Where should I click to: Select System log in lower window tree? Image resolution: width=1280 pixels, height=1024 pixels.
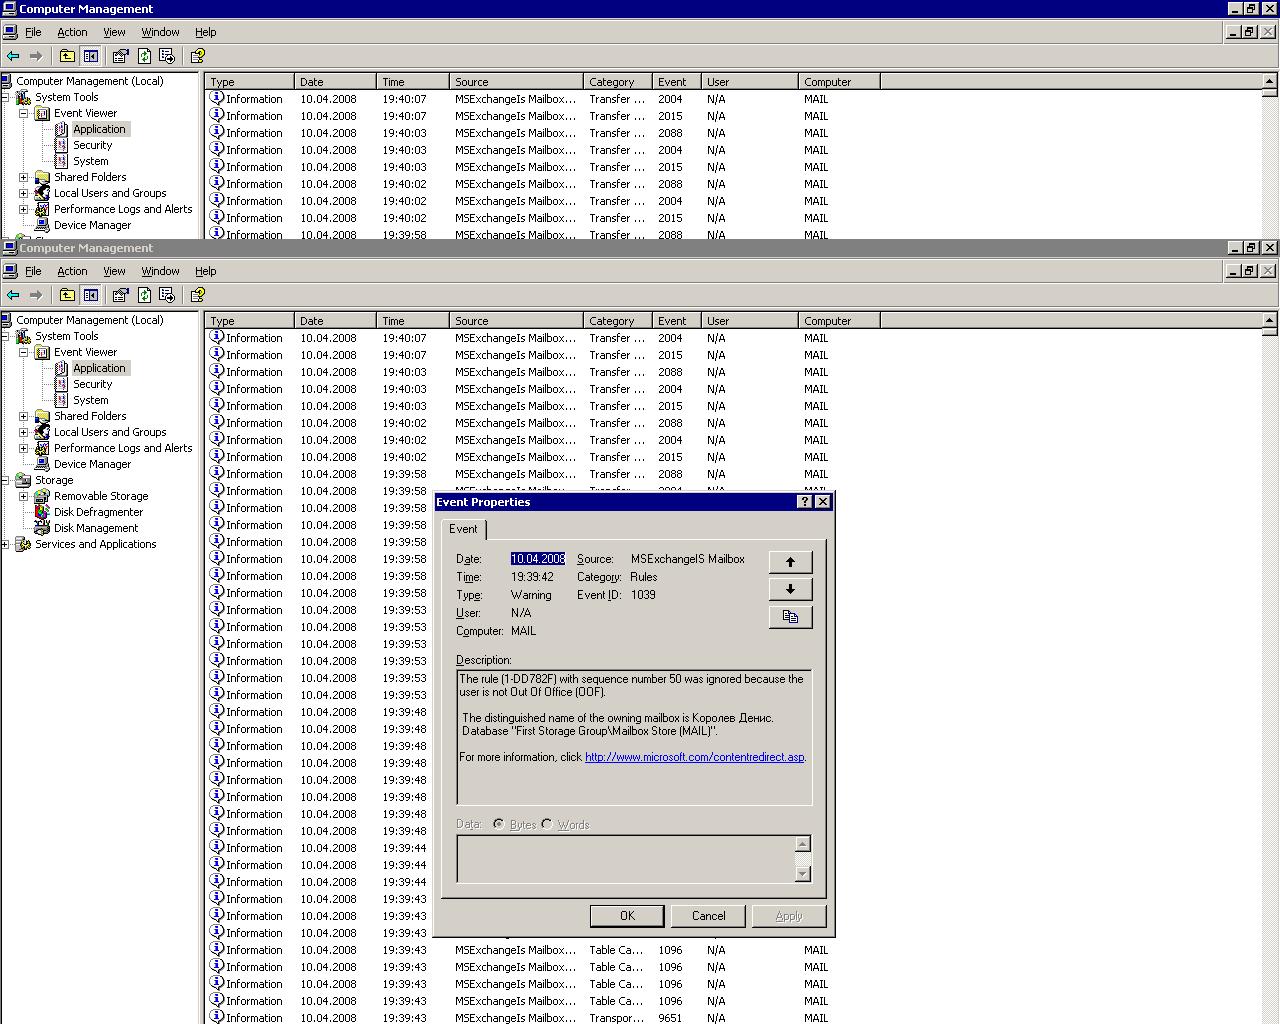[x=90, y=400]
